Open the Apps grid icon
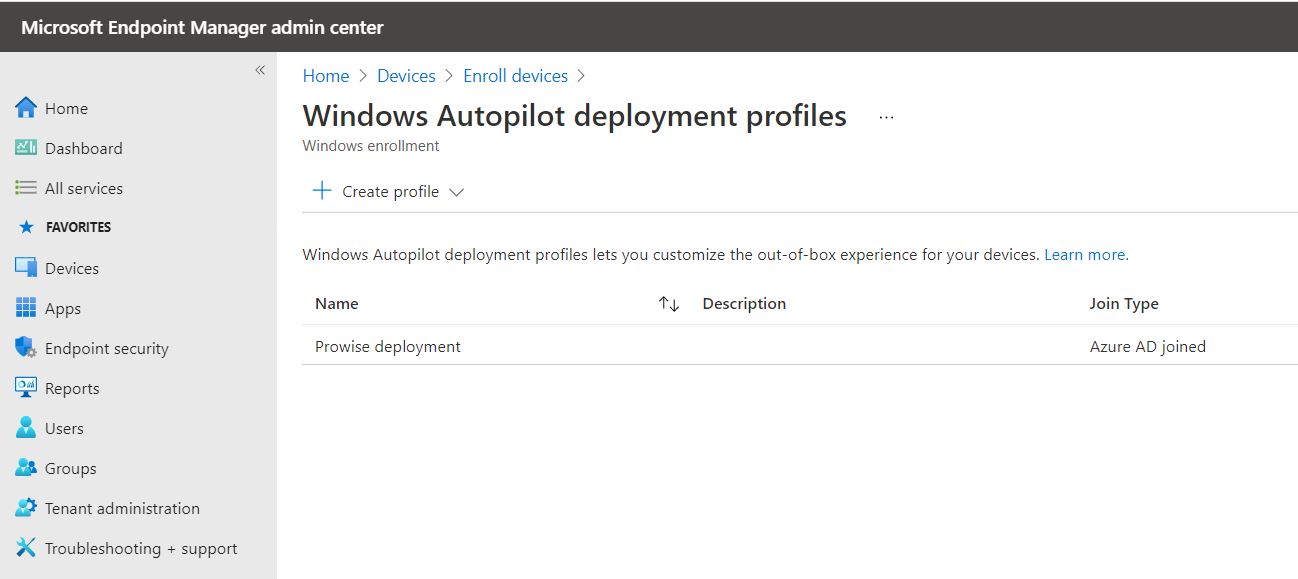 coord(26,308)
